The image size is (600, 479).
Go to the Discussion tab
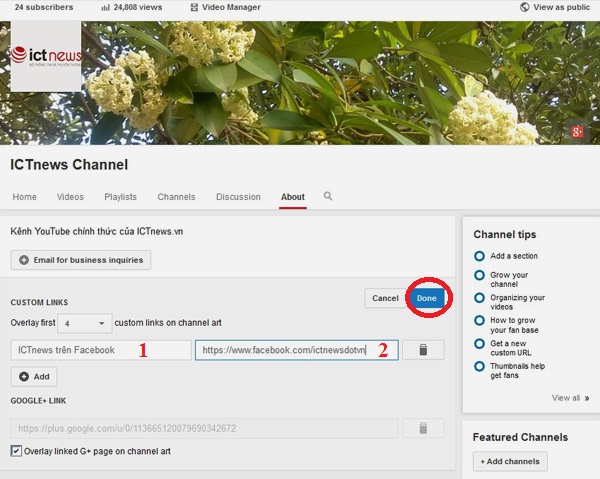[x=238, y=197]
